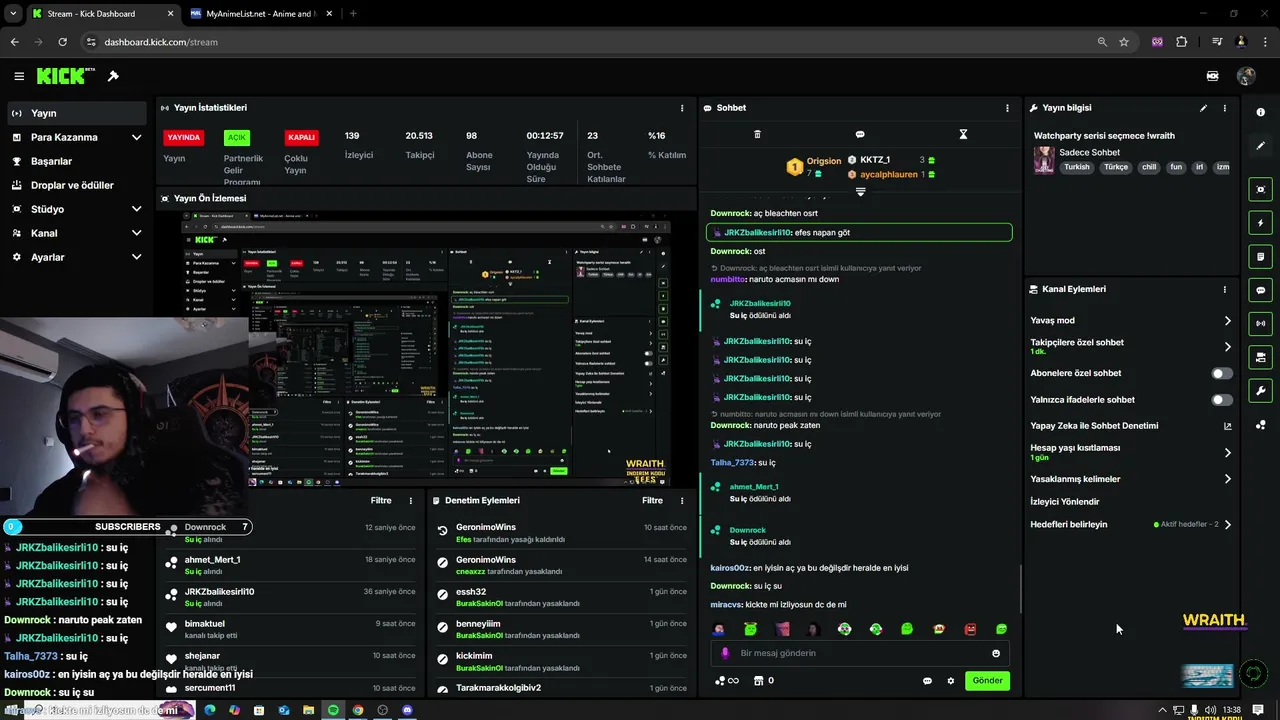Click the wrench icon in the right sidebar
Viewport: 1280px width, 720px height.
pyautogui.click(x=1260, y=391)
